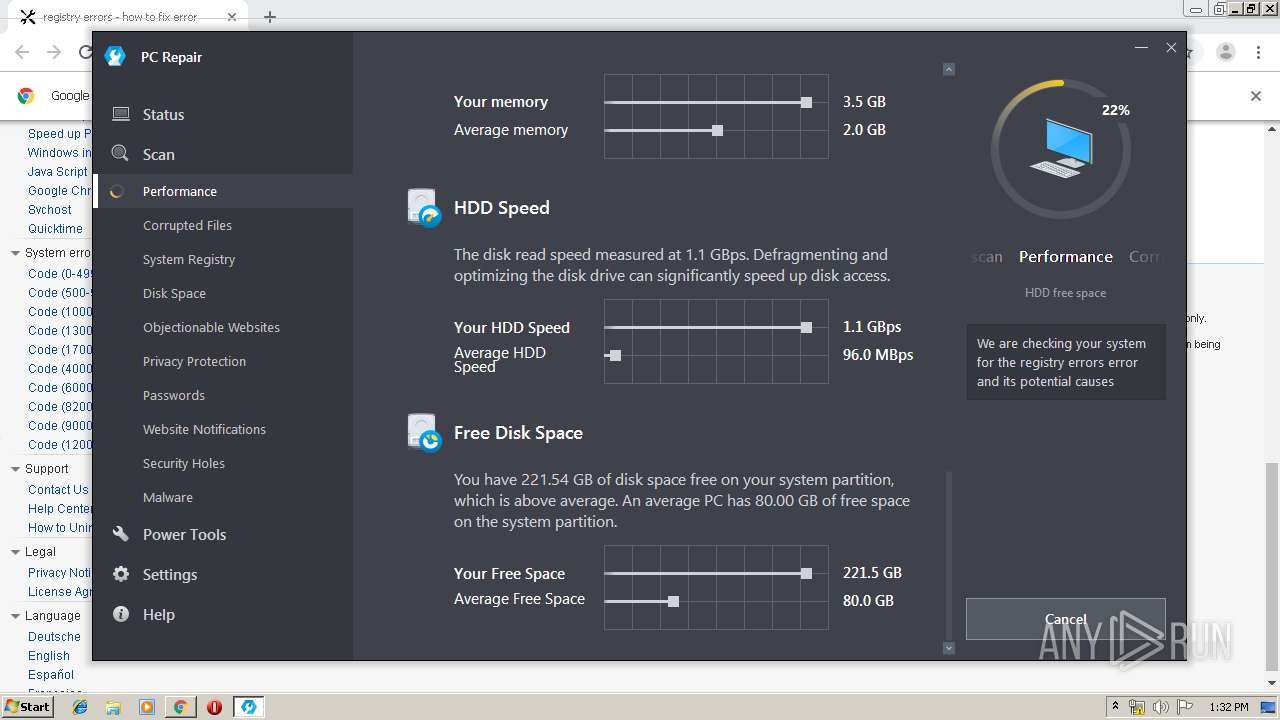Screen dimensions: 1280x720
Task: Click the Your HDD Speed slider handle
Action: [806, 327]
